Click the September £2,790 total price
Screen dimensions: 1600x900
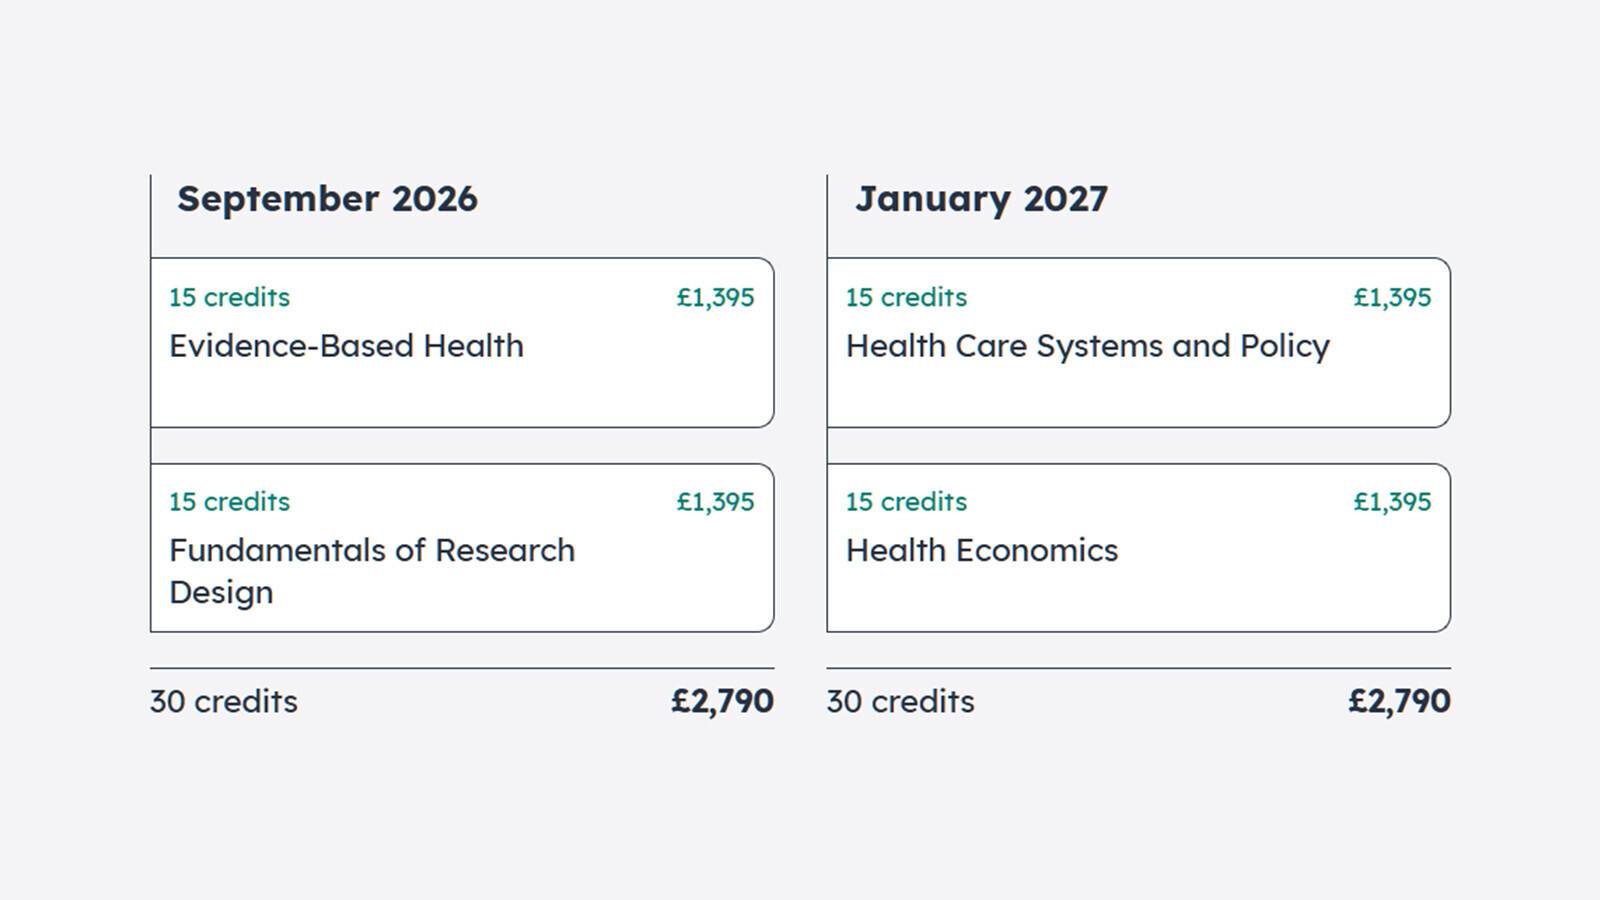click(x=722, y=701)
